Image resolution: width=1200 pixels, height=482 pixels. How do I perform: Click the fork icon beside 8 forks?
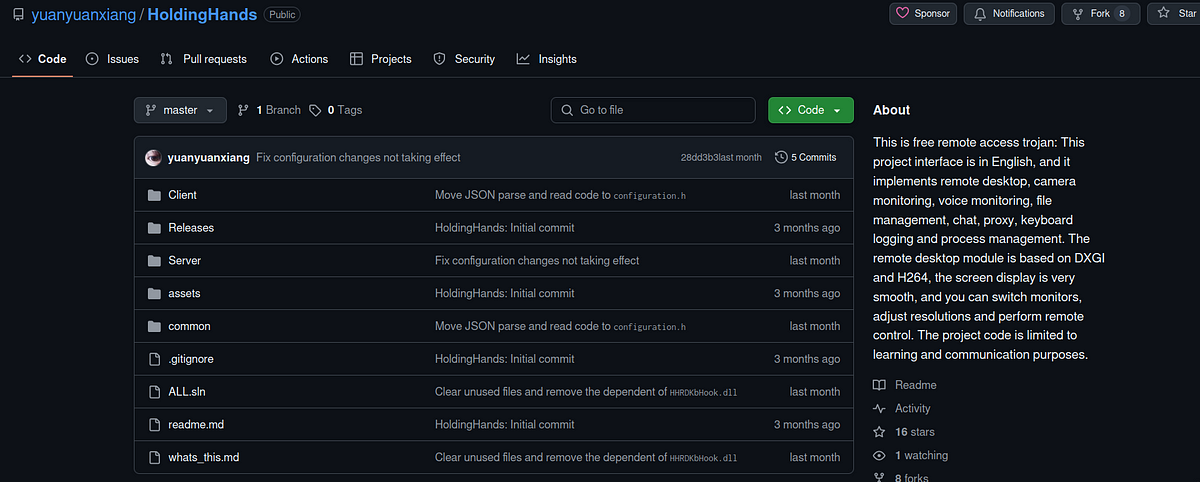coord(879,477)
